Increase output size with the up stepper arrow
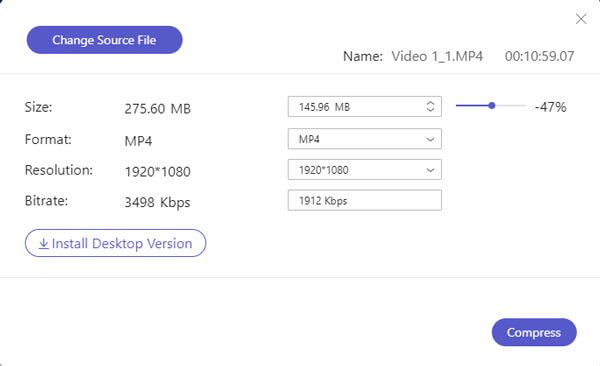Image resolution: width=600 pixels, height=366 pixels. pos(430,103)
